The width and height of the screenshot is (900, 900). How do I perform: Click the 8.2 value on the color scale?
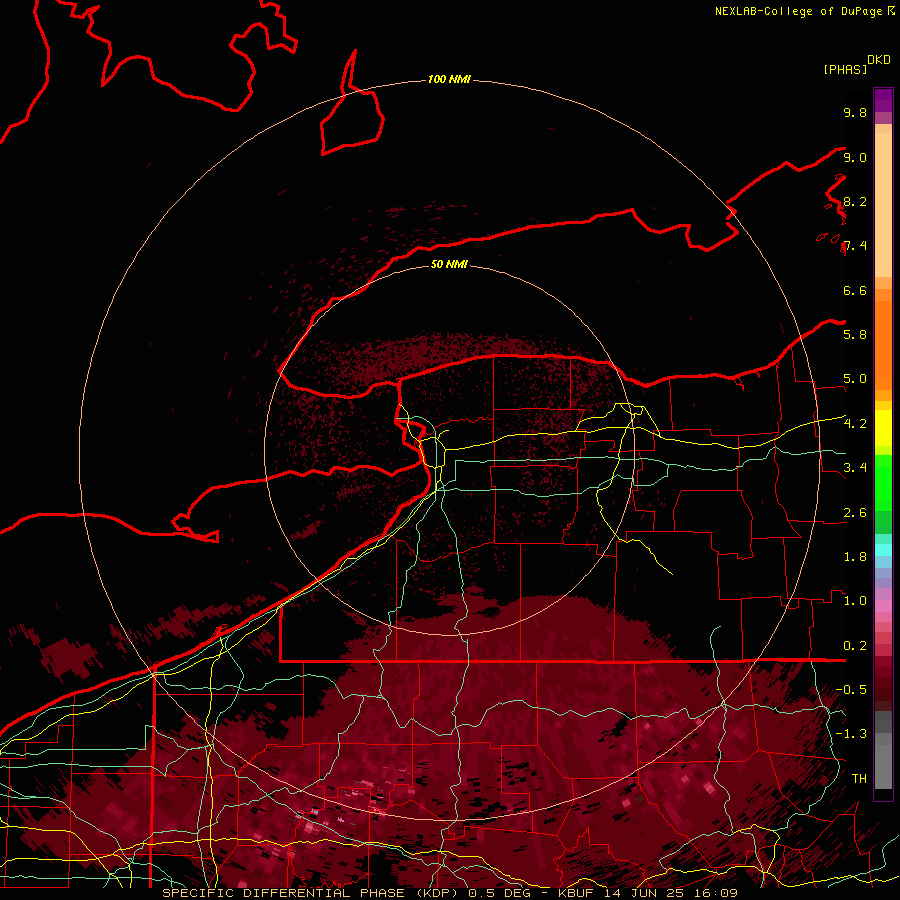tap(855, 201)
